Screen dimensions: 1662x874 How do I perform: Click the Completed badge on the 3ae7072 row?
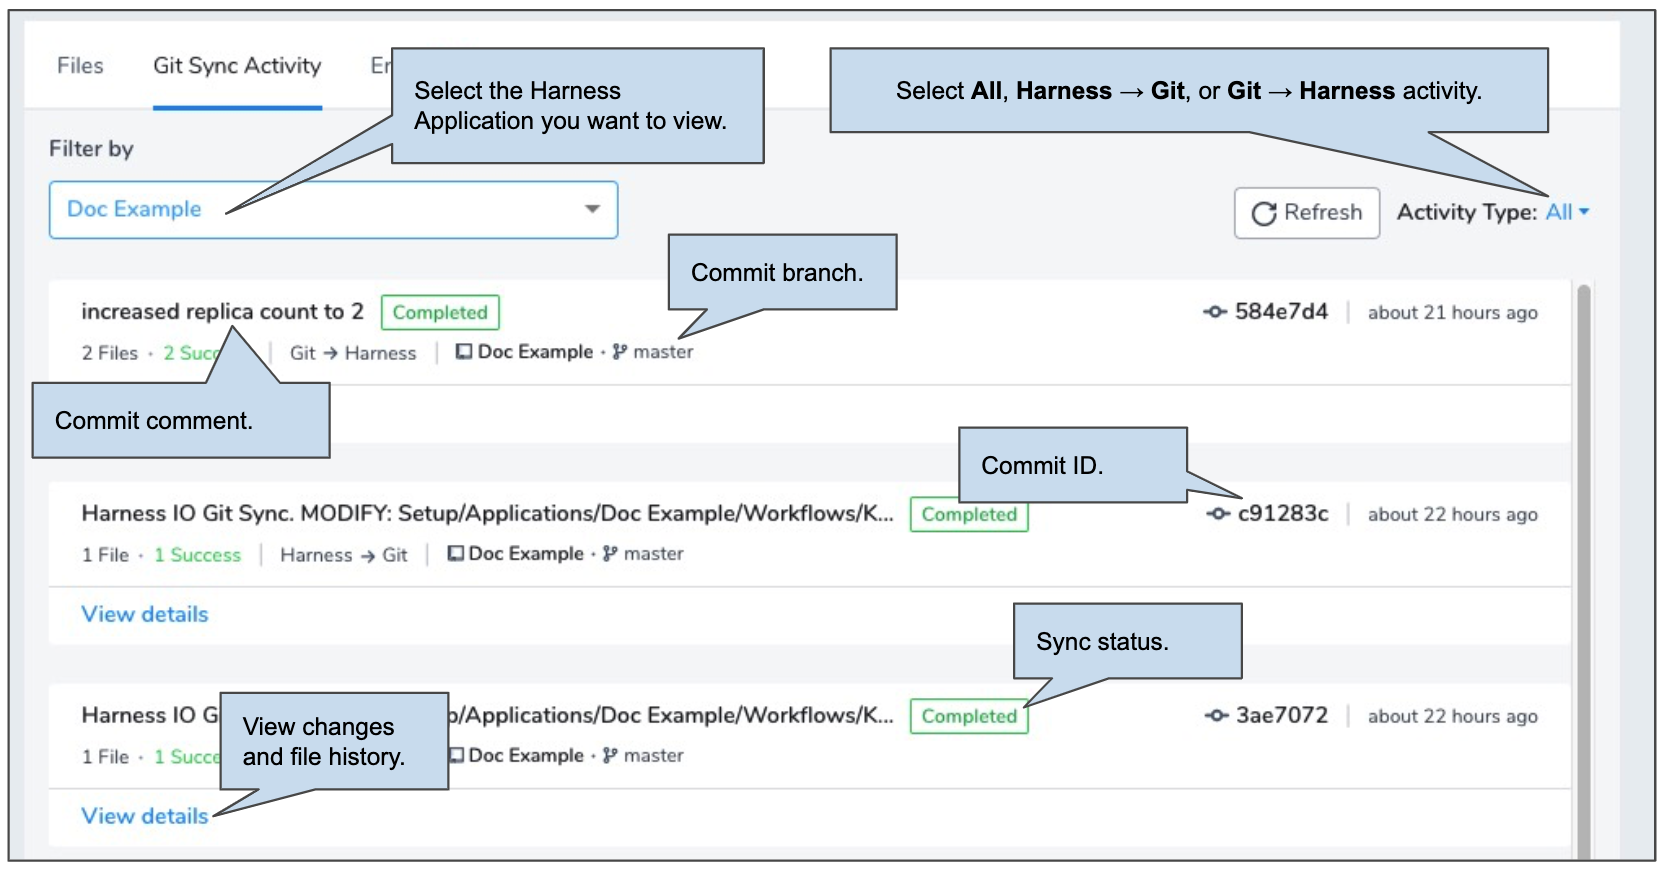click(x=969, y=716)
